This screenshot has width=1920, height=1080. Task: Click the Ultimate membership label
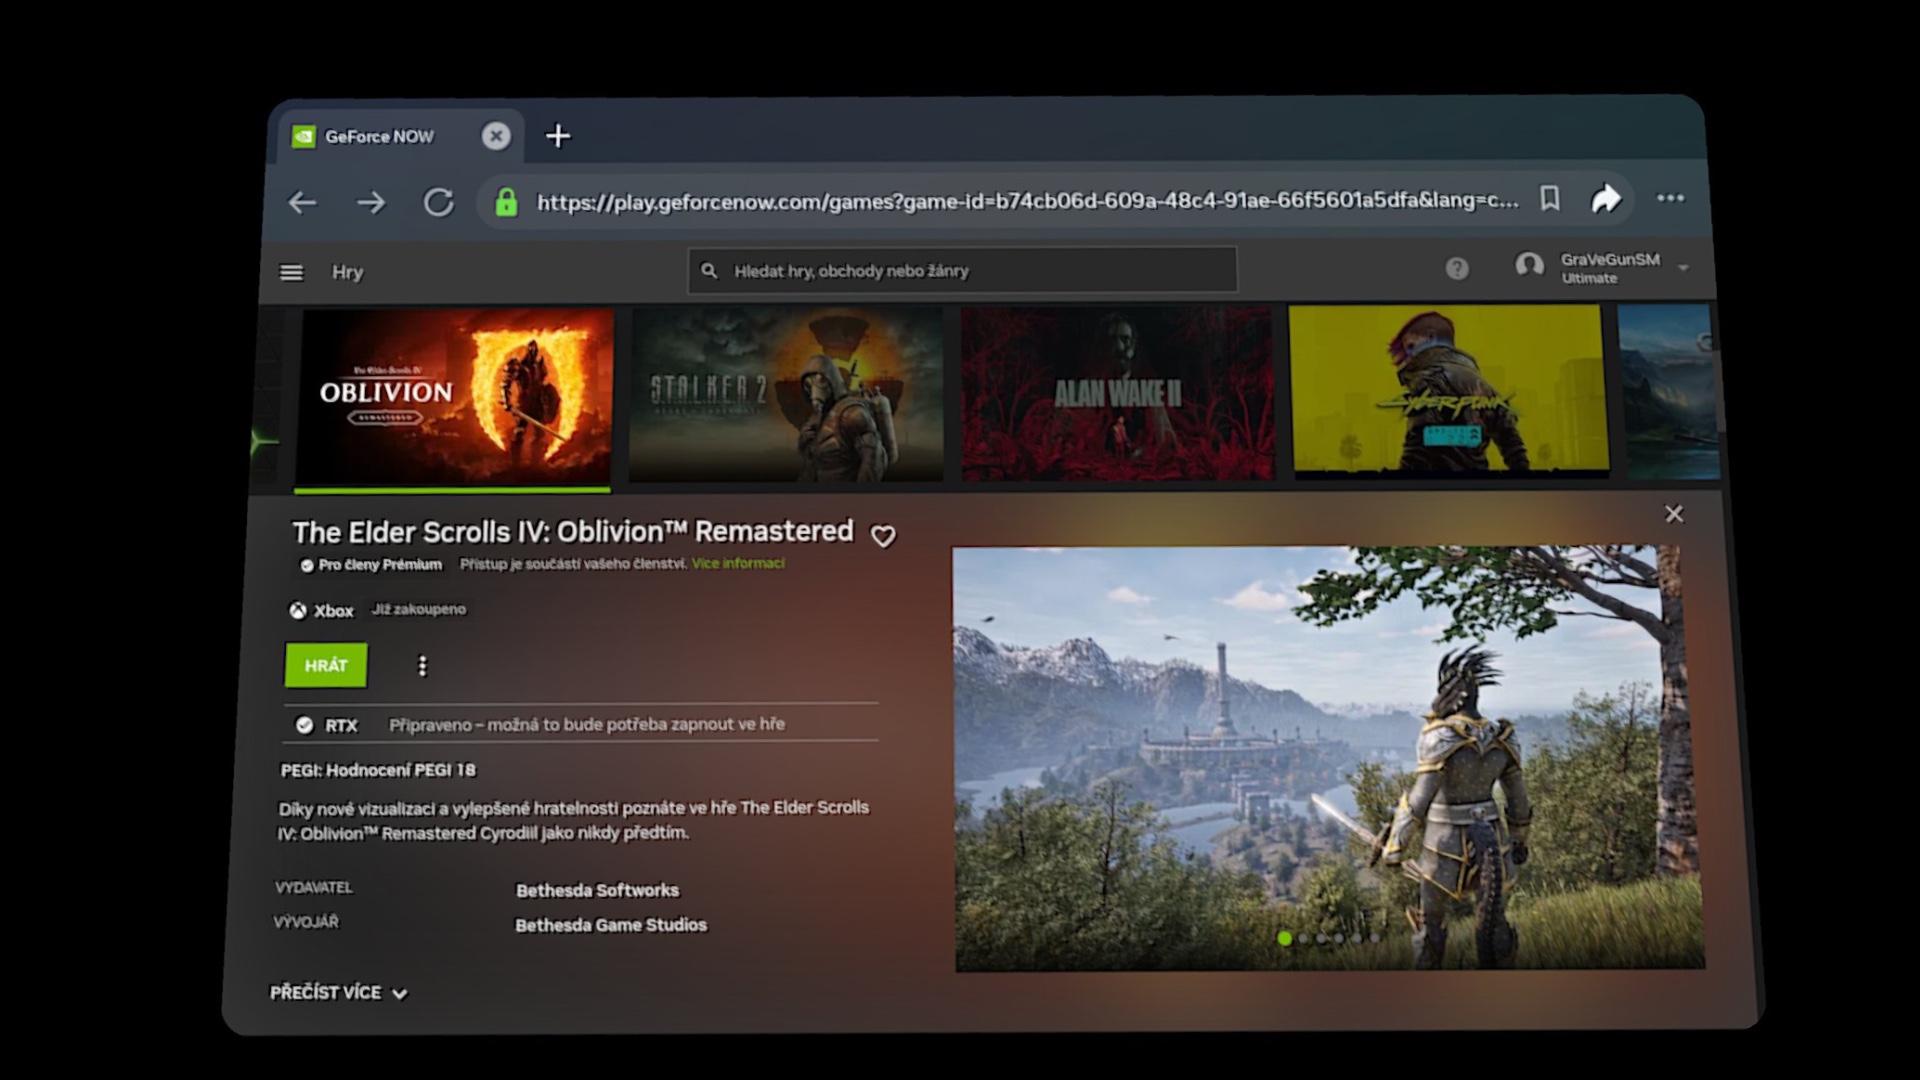coord(1589,279)
